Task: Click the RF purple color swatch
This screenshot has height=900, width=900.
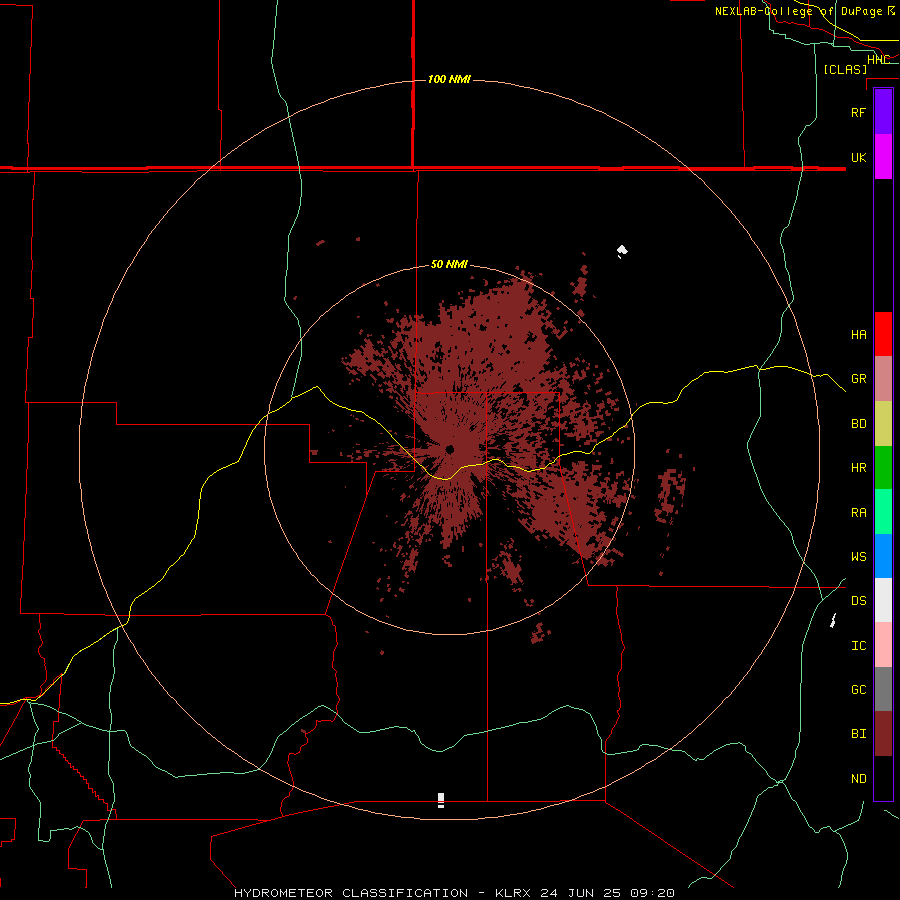Action: pyautogui.click(x=883, y=112)
